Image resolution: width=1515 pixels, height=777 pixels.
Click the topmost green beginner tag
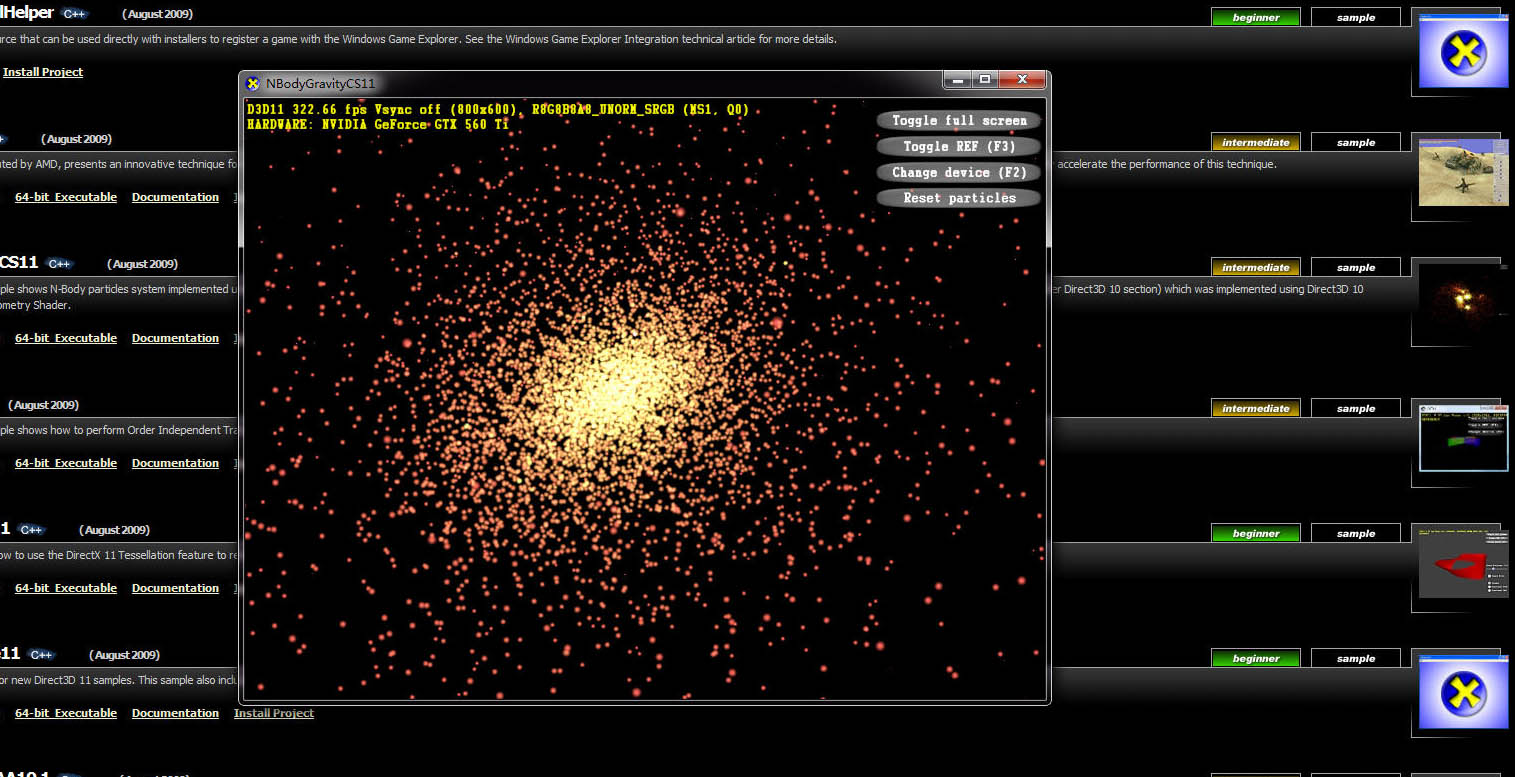(1255, 17)
